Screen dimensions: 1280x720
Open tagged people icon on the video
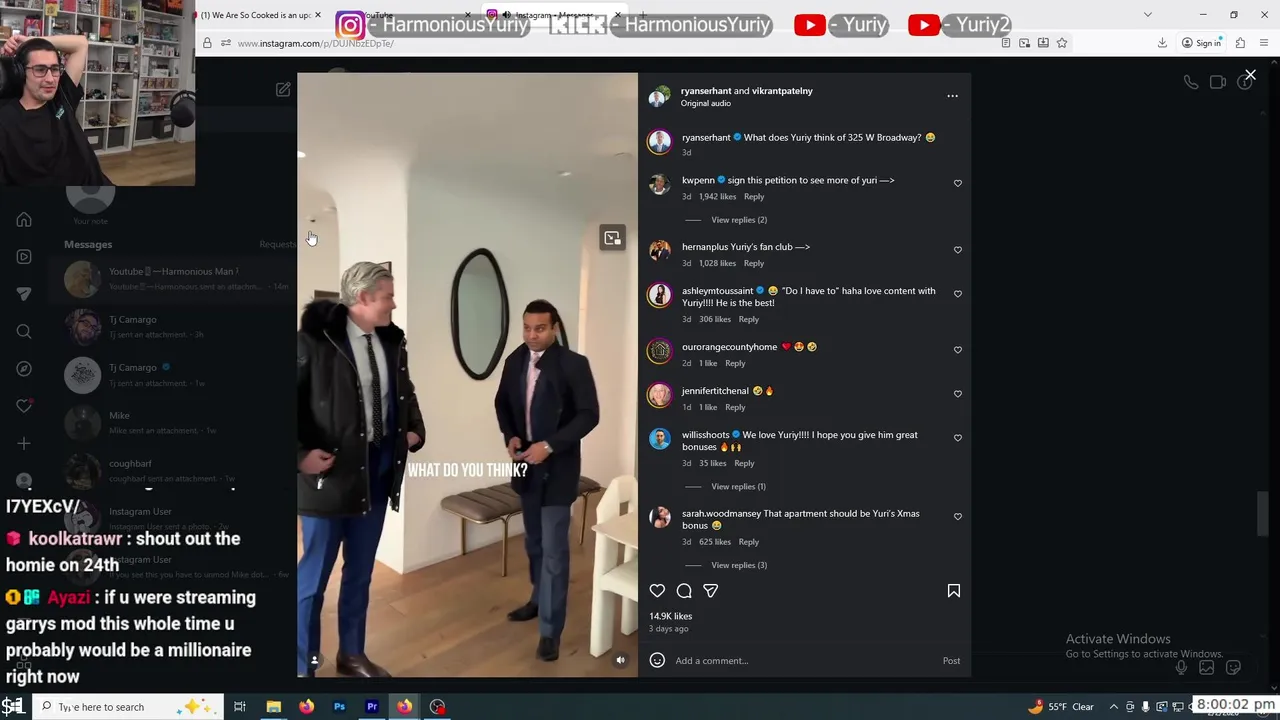click(x=314, y=660)
